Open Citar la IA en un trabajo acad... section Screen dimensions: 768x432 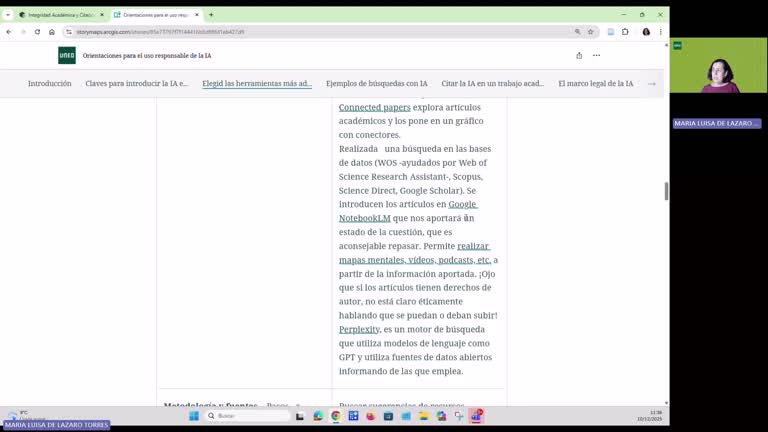point(493,84)
